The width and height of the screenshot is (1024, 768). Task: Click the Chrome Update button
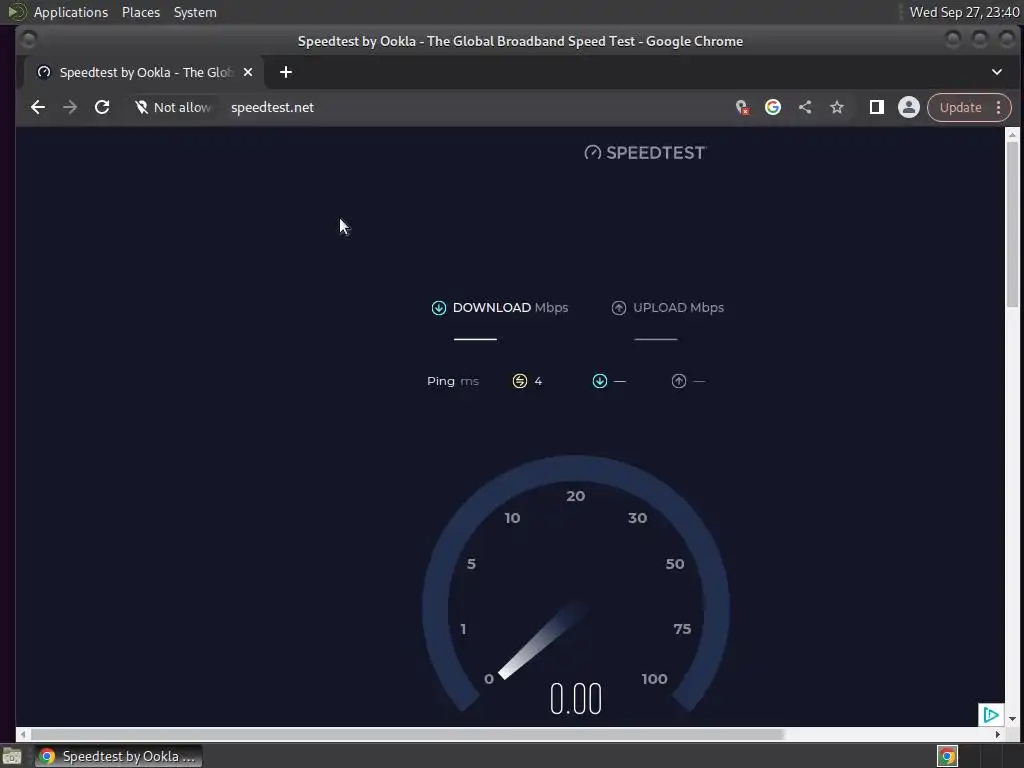tap(960, 107)
